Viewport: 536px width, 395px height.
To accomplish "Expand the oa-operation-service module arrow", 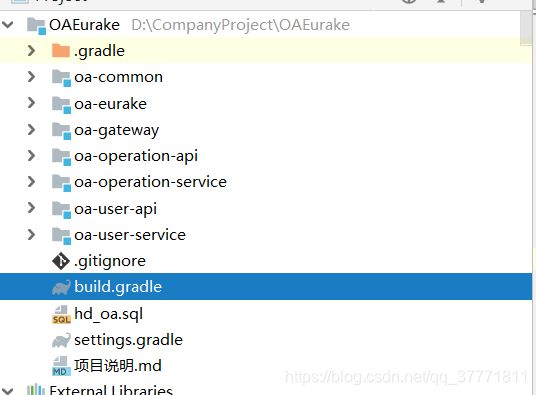I will click(x=31, y=182).
